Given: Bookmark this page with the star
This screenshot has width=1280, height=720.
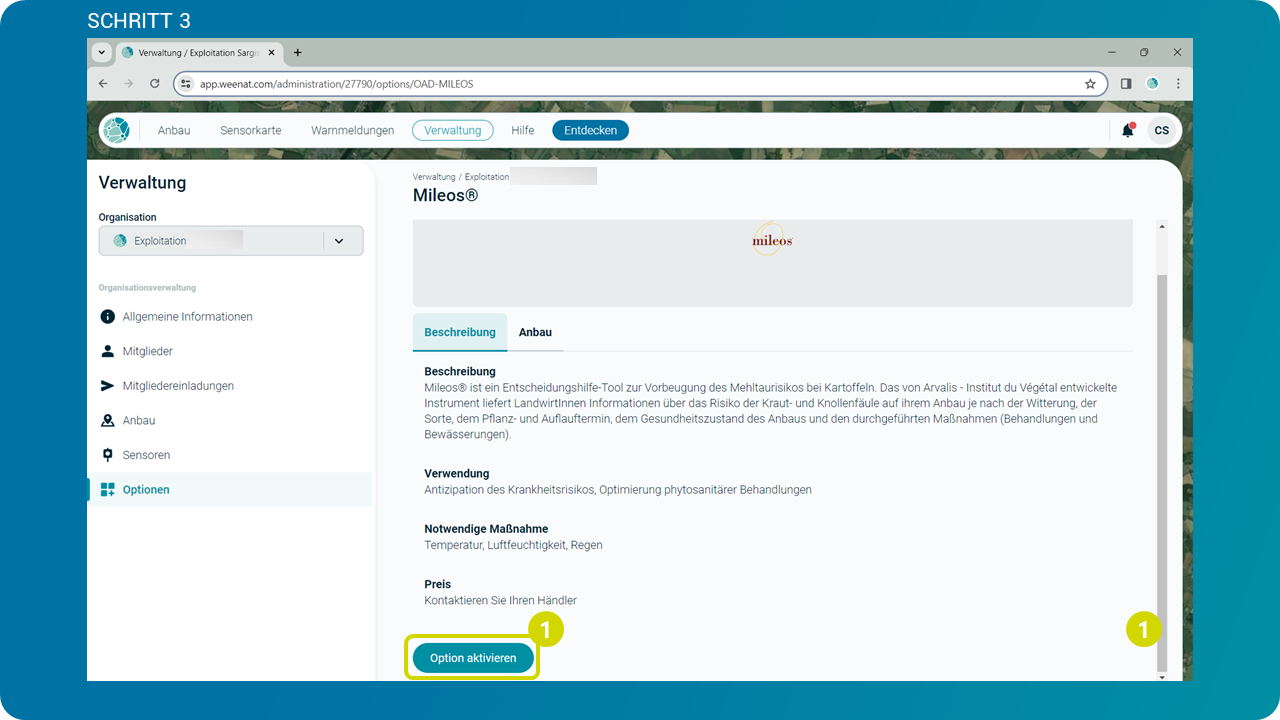Looking at the screenshot, I should pos(1090,84).
